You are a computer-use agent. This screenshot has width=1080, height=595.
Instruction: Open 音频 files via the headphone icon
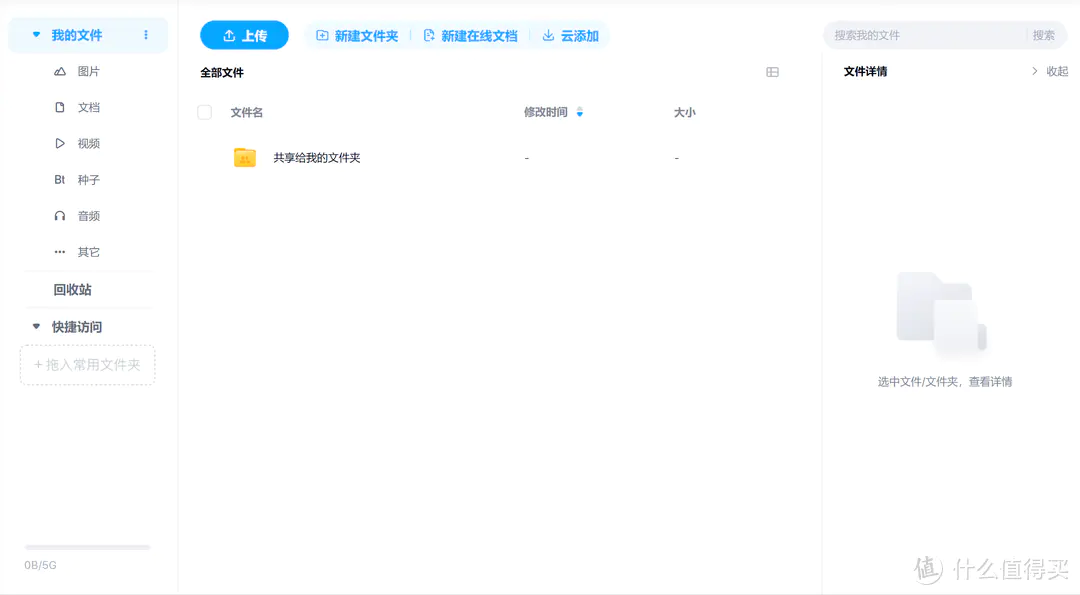62,215
